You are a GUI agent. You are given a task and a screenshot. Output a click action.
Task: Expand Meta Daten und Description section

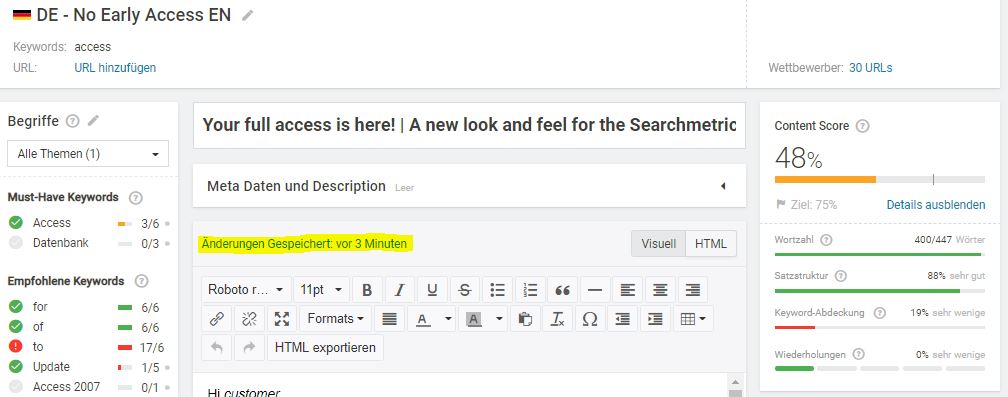pyautogui.click(x=469, y=186)
